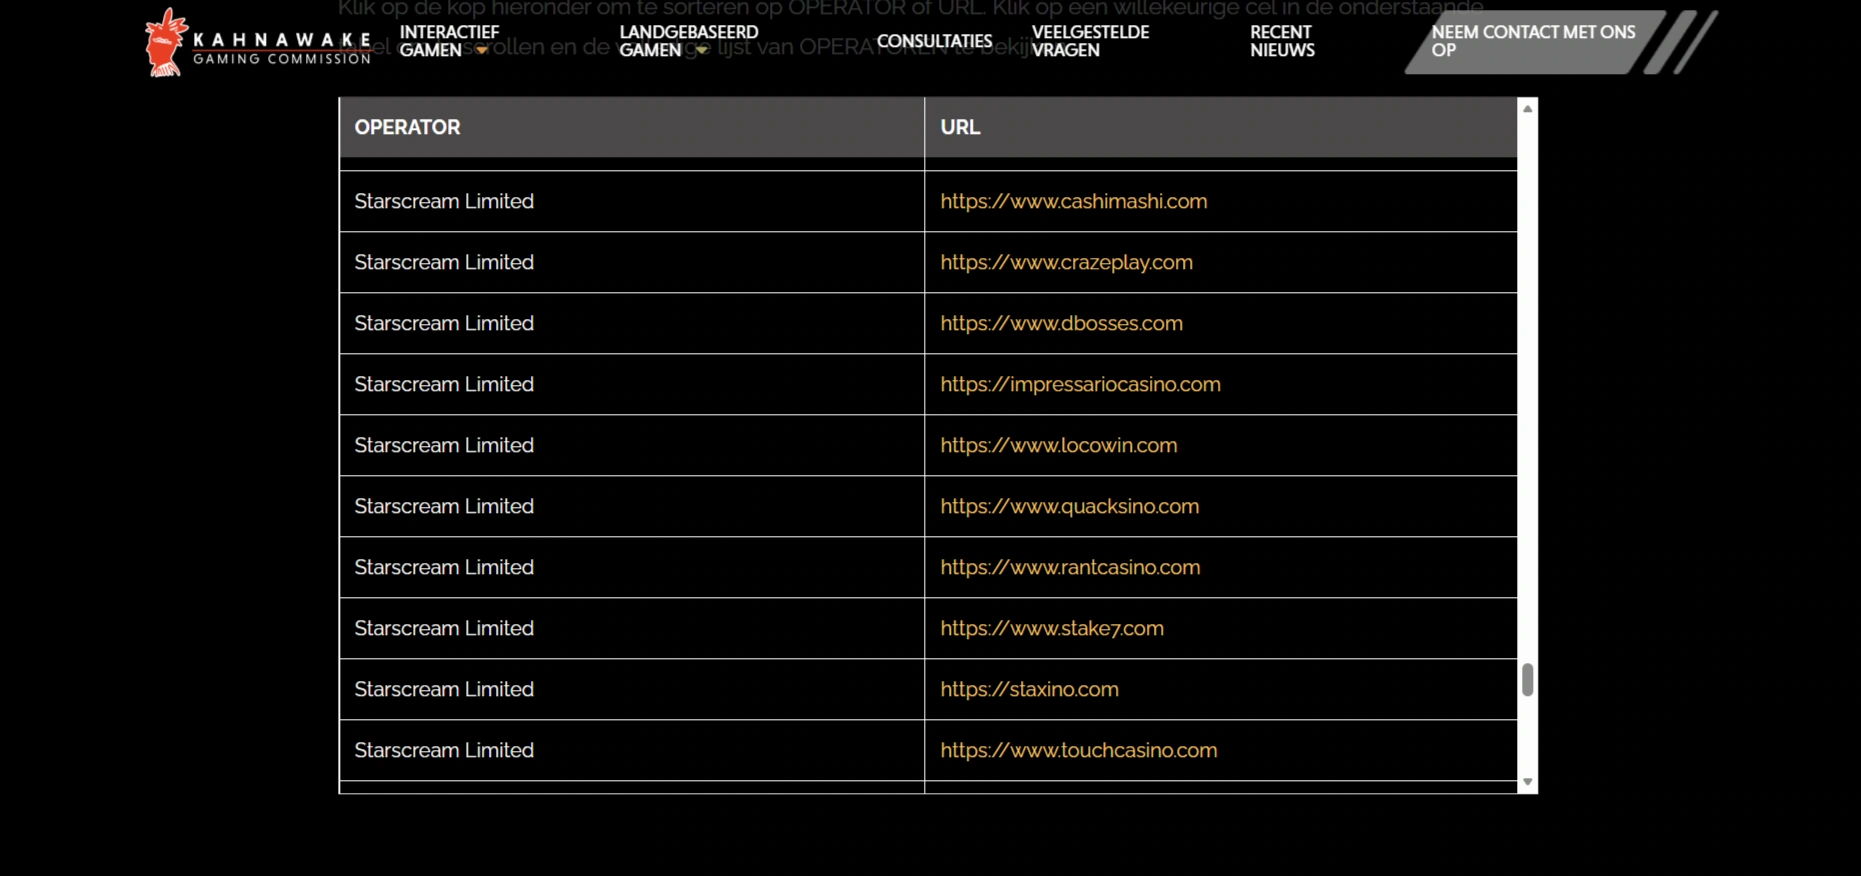Image resolution: width=1861 pixels, height=876 pixels.
Task: Open the Veelgestelde Vragen page
Action: point(1090,41)
